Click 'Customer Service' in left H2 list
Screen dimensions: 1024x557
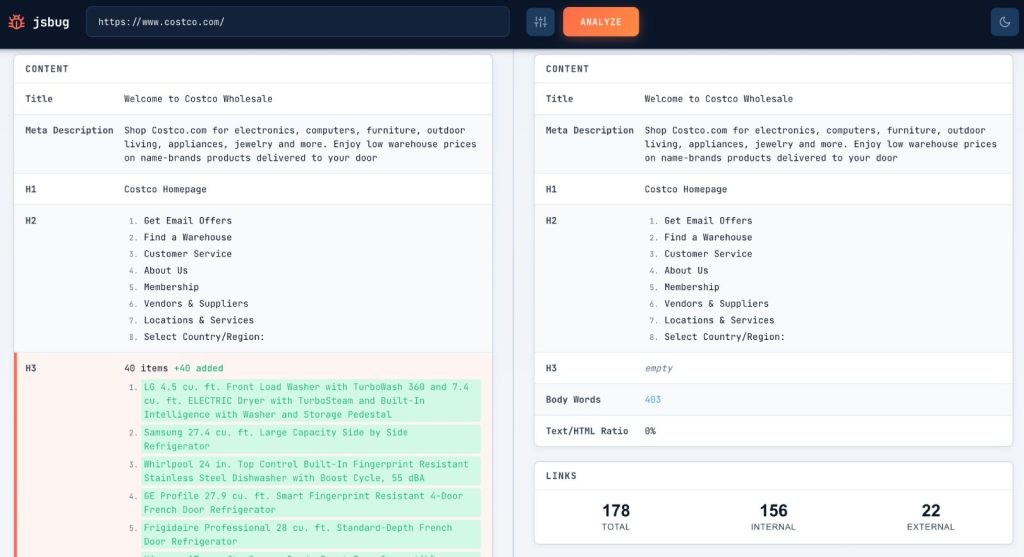187,253
